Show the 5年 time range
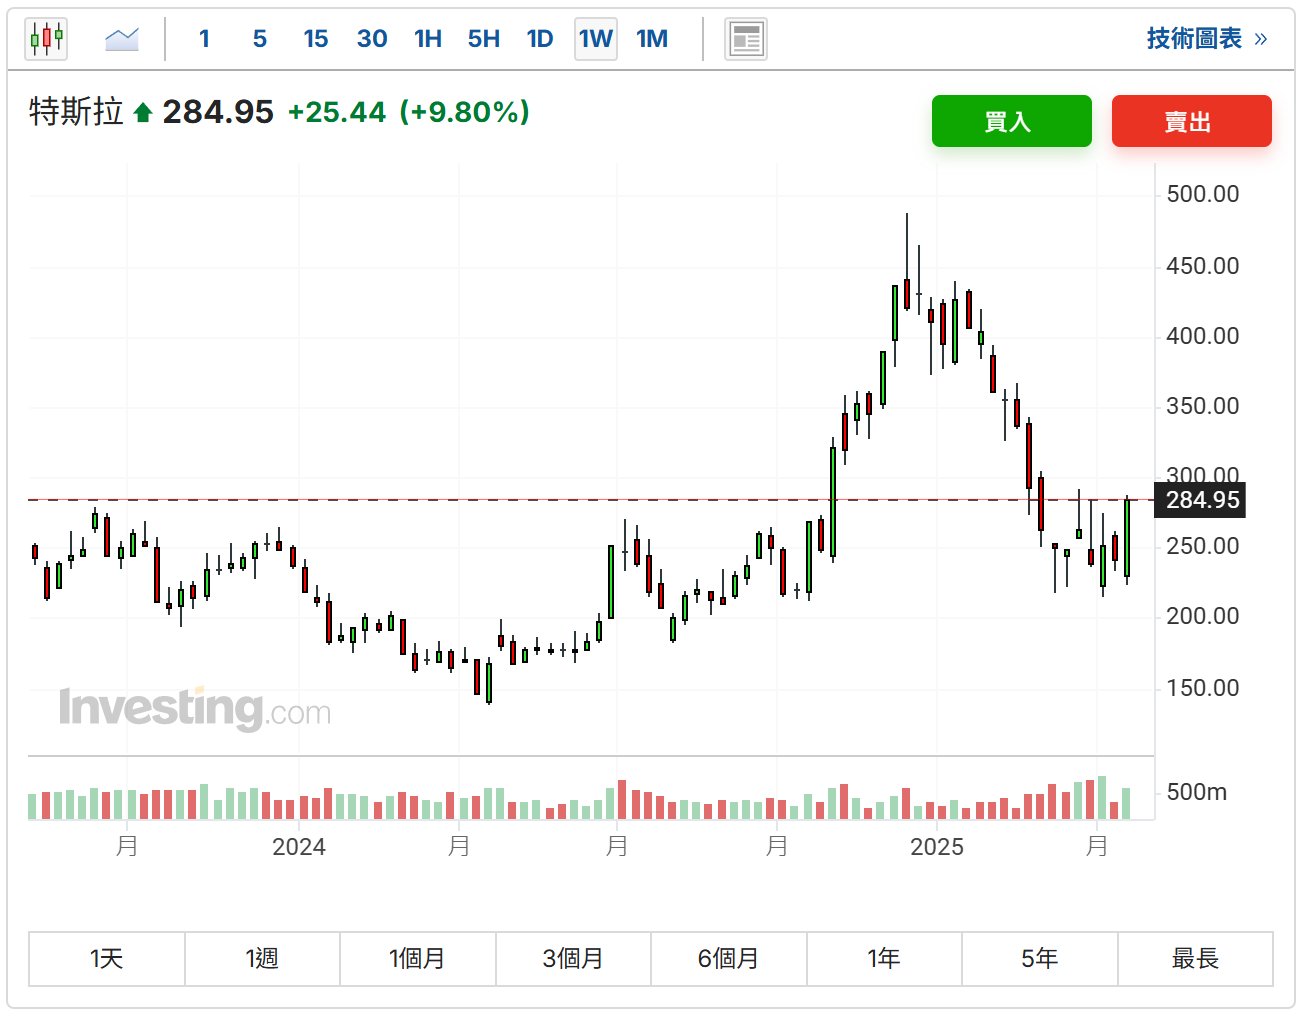 [1040, 959]
